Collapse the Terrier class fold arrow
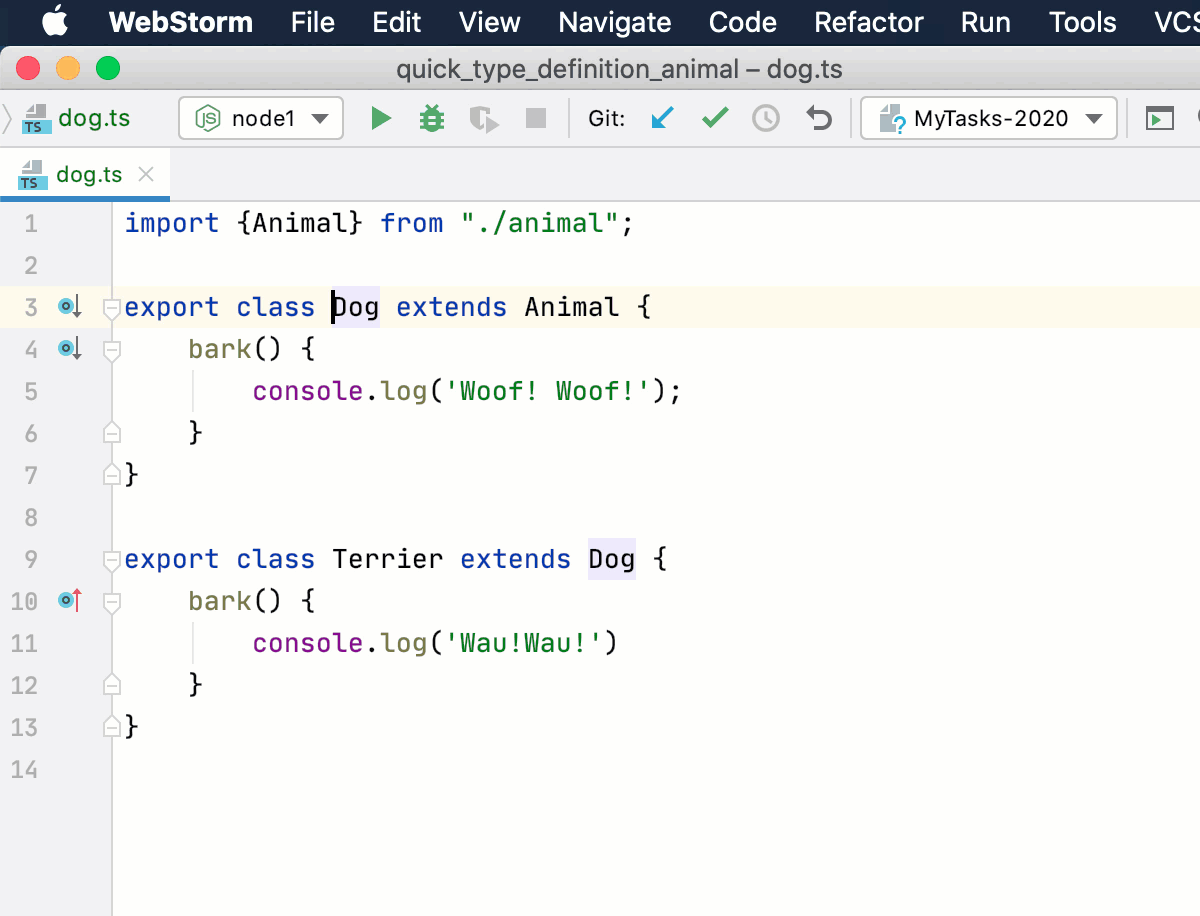The height and width of the screenshot is (916, 1200). [111, 559]
